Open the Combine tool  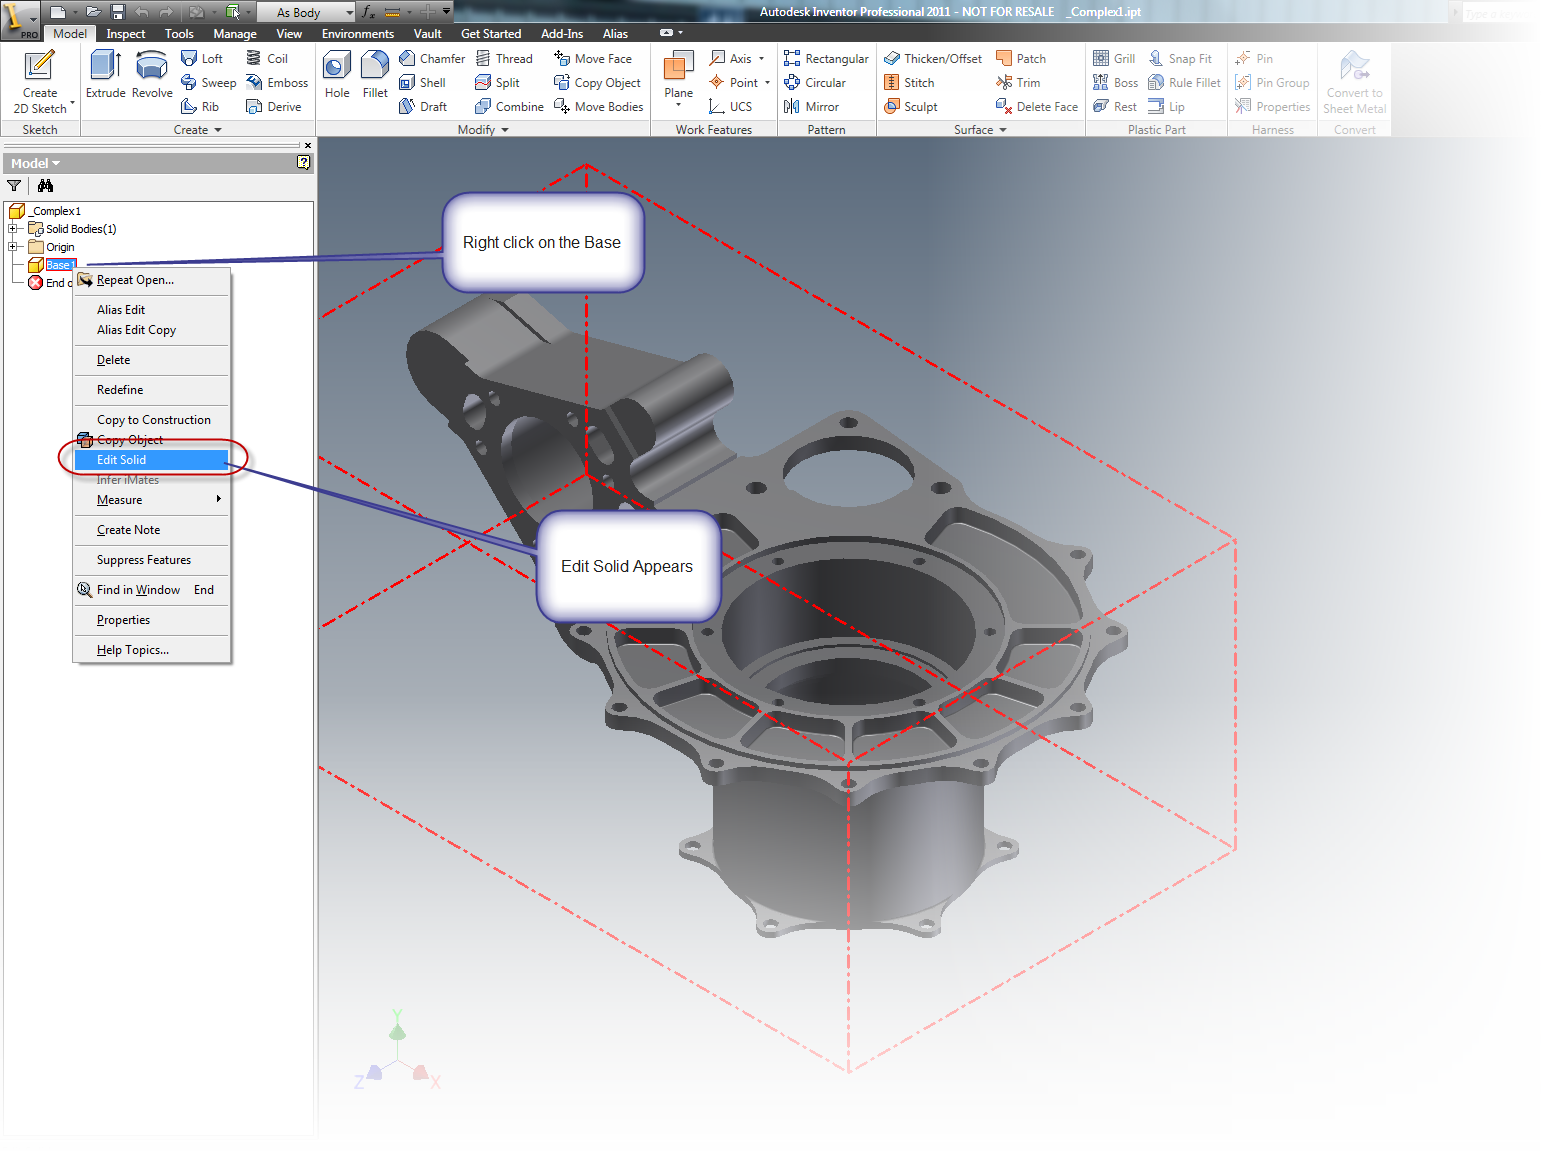click(509, 107)
